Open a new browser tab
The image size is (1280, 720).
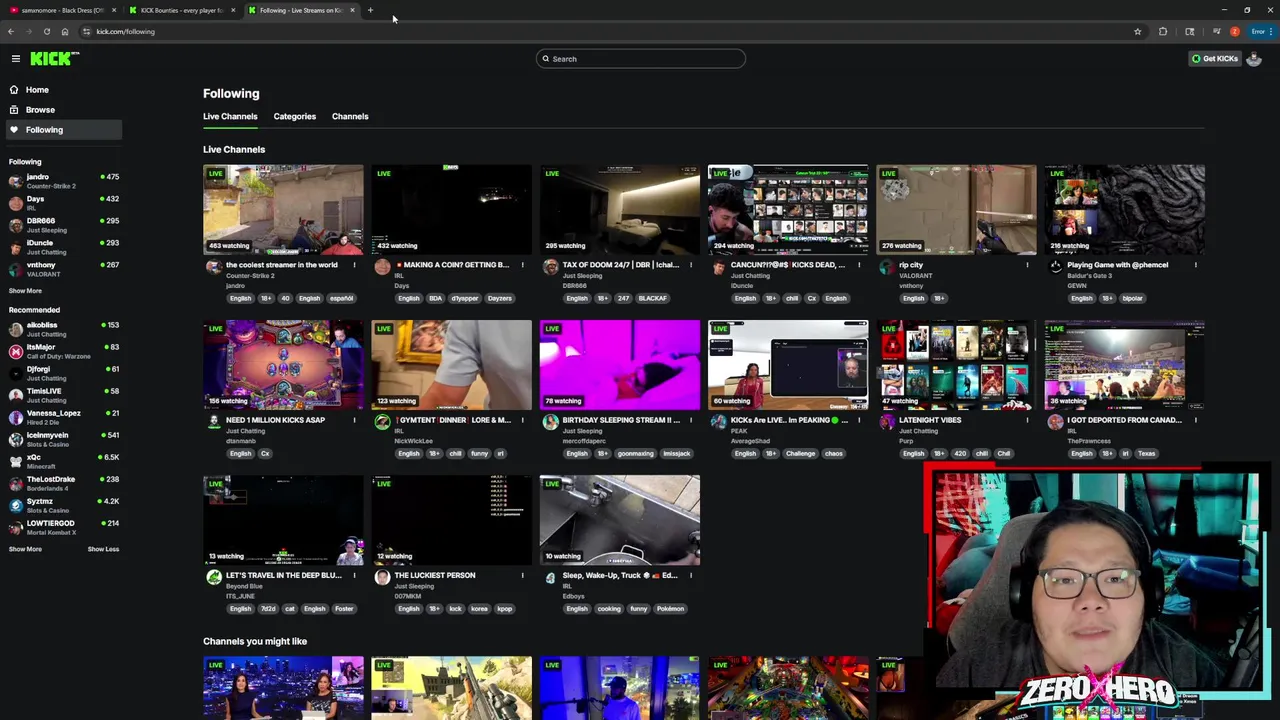click(370, 10)
